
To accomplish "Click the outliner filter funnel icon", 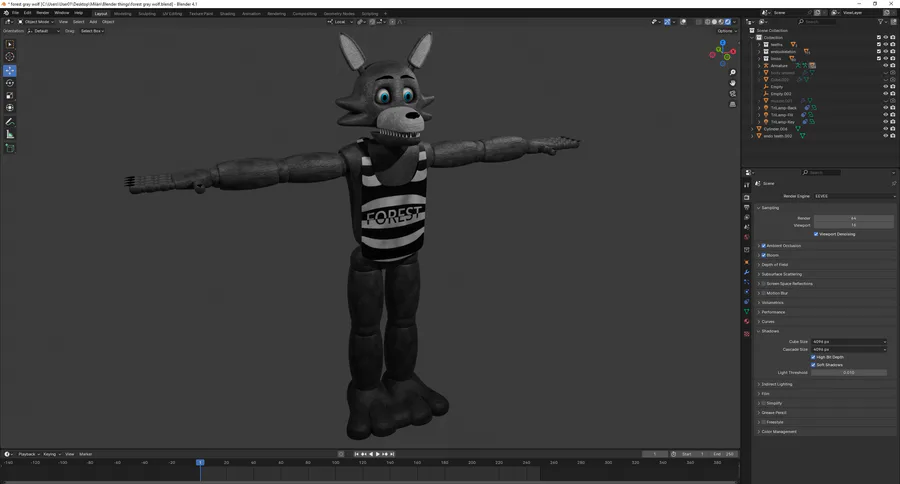I will pyautogui.click(x=880, y=22).
